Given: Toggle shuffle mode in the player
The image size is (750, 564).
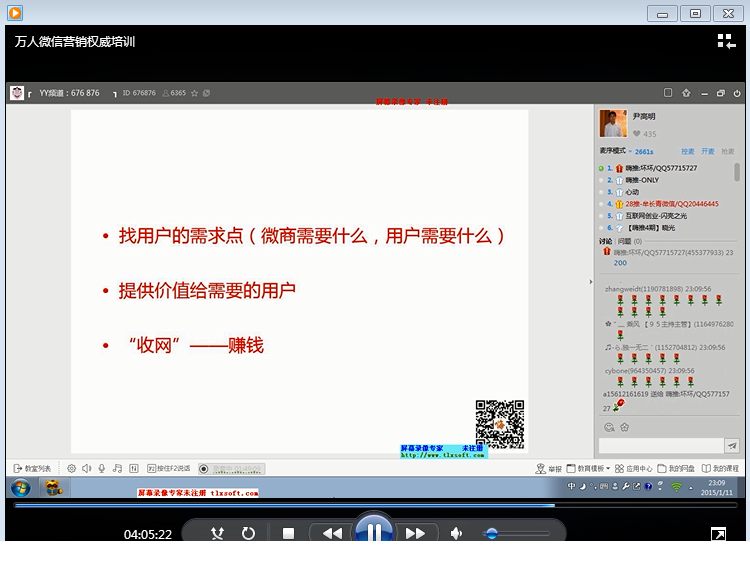Looking at the screenshot, I should pyautogui.click(x=218, y=533).
